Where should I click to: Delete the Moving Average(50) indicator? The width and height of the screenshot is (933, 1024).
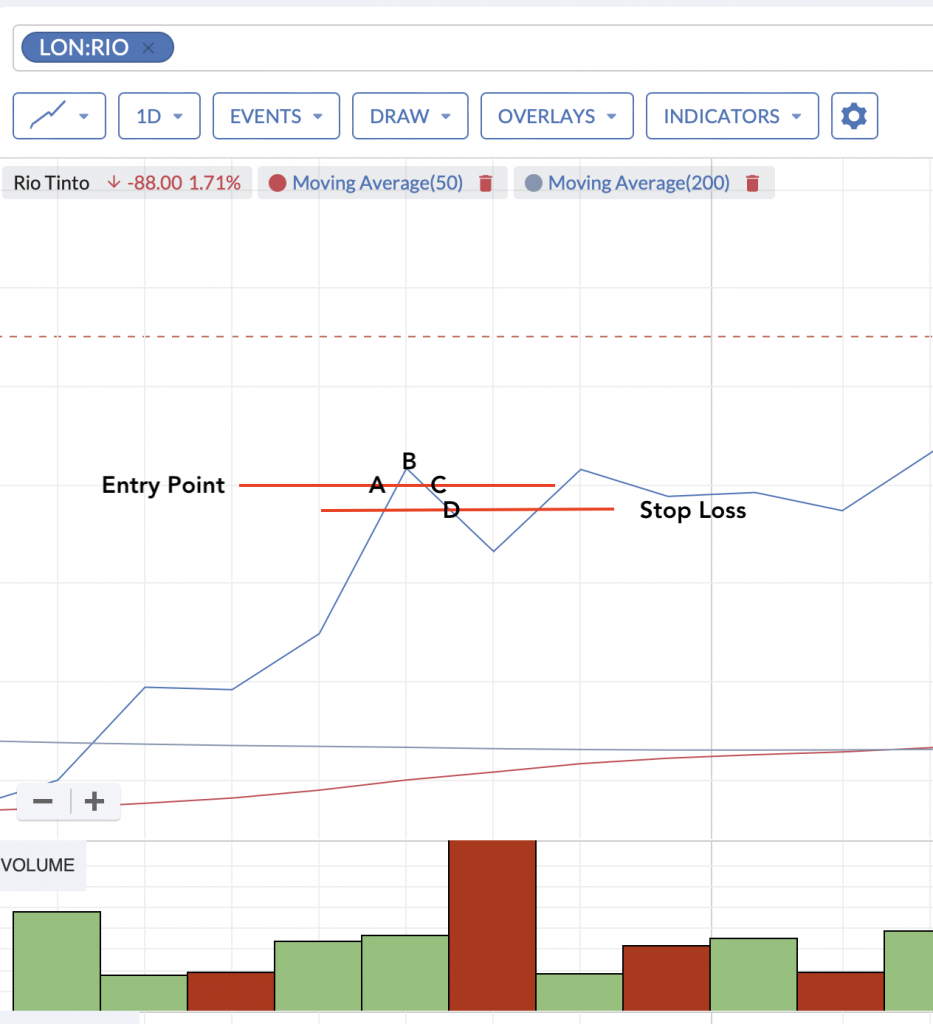[x=486, y=183]
